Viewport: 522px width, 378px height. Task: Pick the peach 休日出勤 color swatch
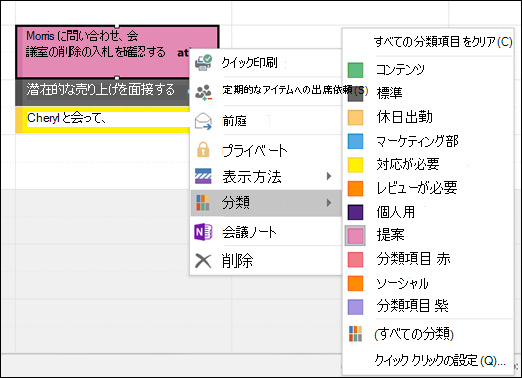(355, 117)
